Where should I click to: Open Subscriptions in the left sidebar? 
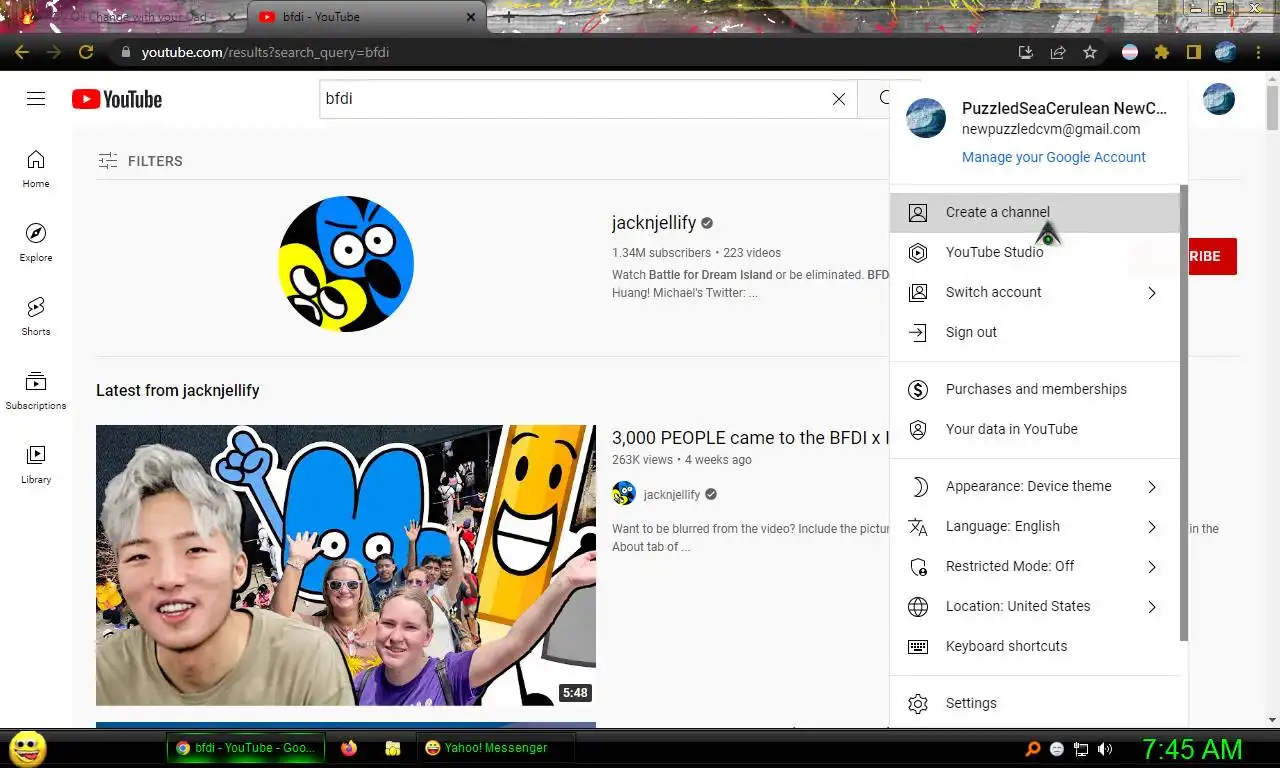point(36,391)
